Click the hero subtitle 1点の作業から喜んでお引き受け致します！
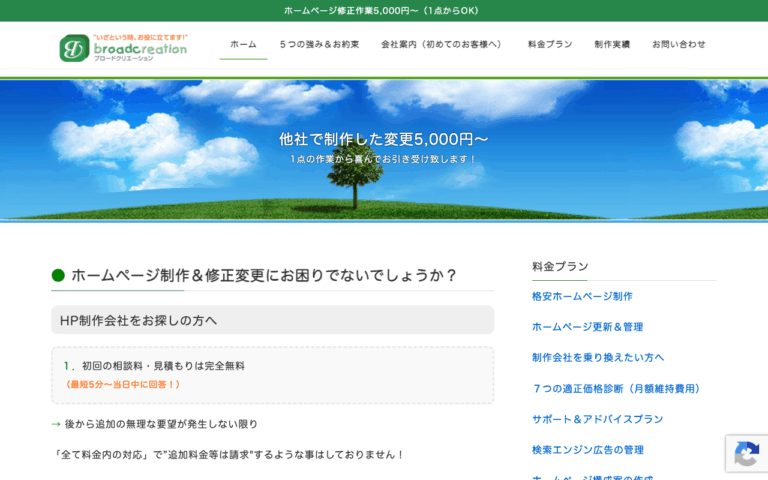Screen dimensions: 768x480 click(383, 159)
